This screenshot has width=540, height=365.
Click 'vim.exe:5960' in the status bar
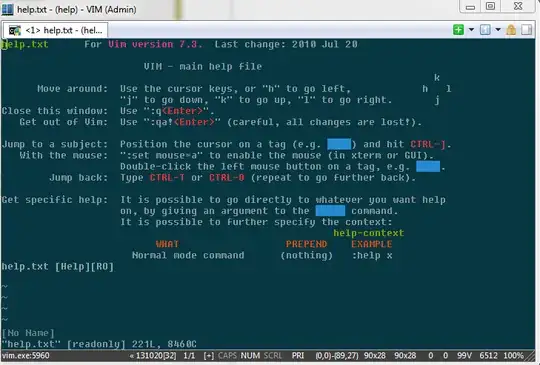26,355
